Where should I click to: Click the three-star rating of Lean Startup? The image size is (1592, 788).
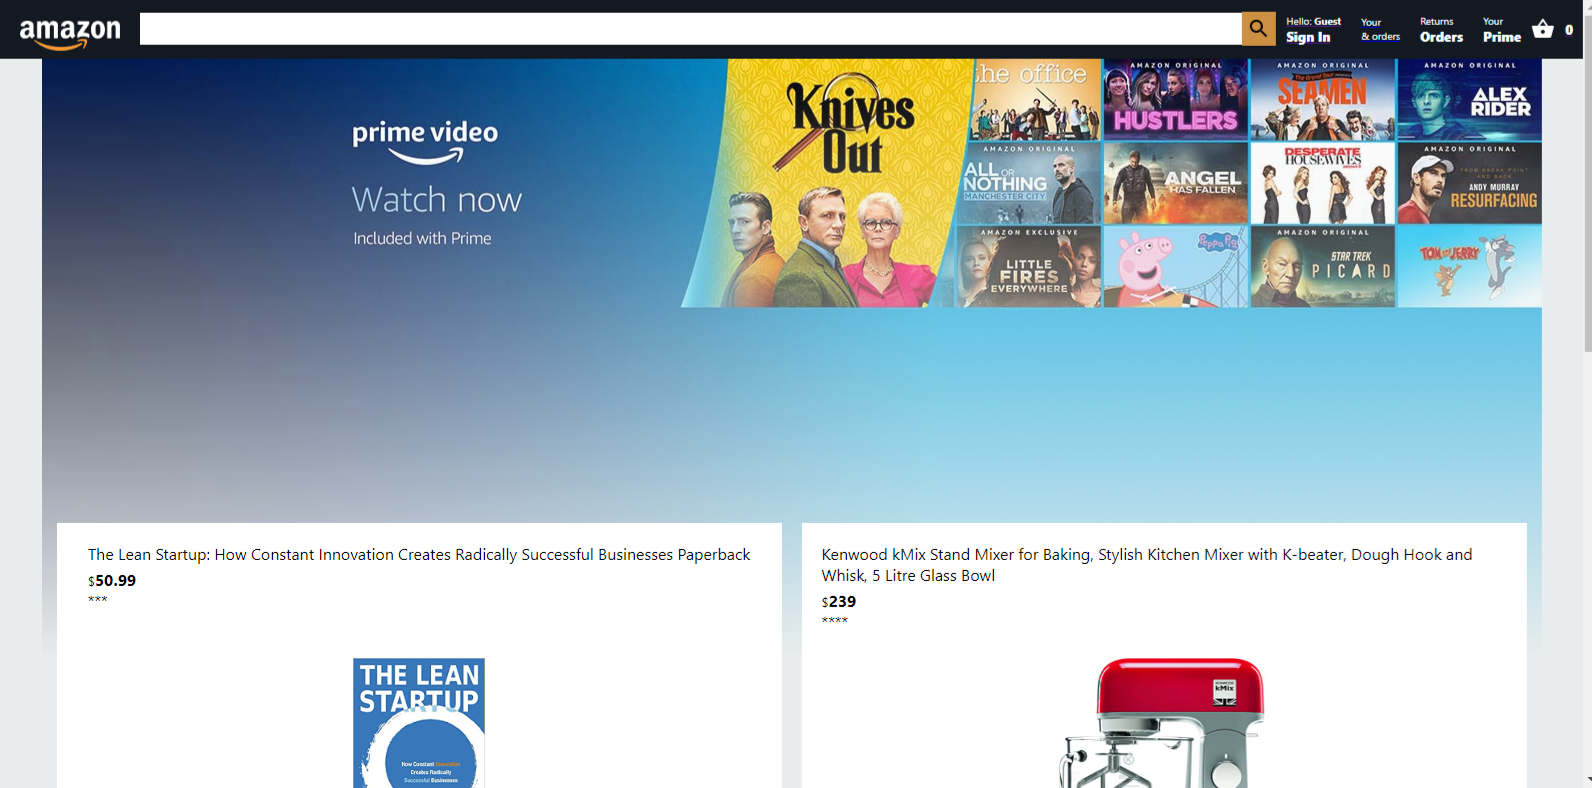98,599
